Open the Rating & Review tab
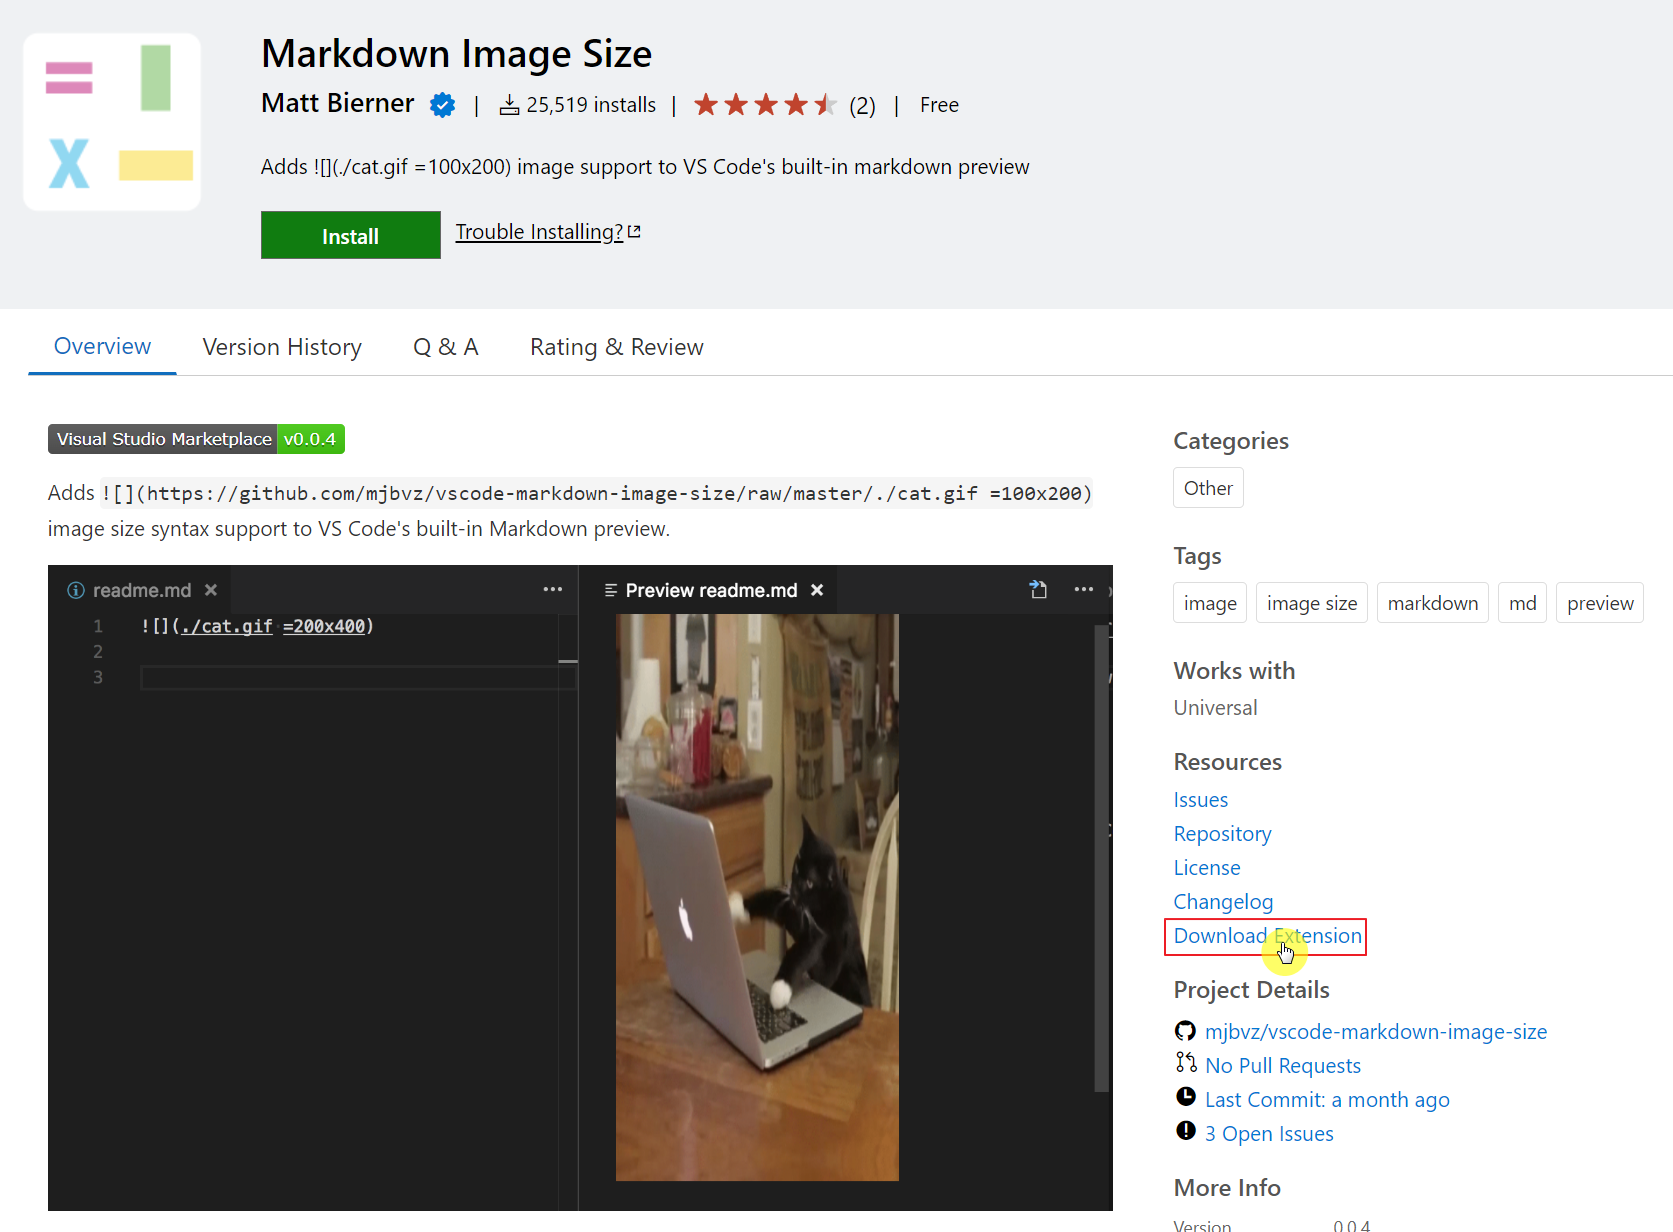 (616, 346)
